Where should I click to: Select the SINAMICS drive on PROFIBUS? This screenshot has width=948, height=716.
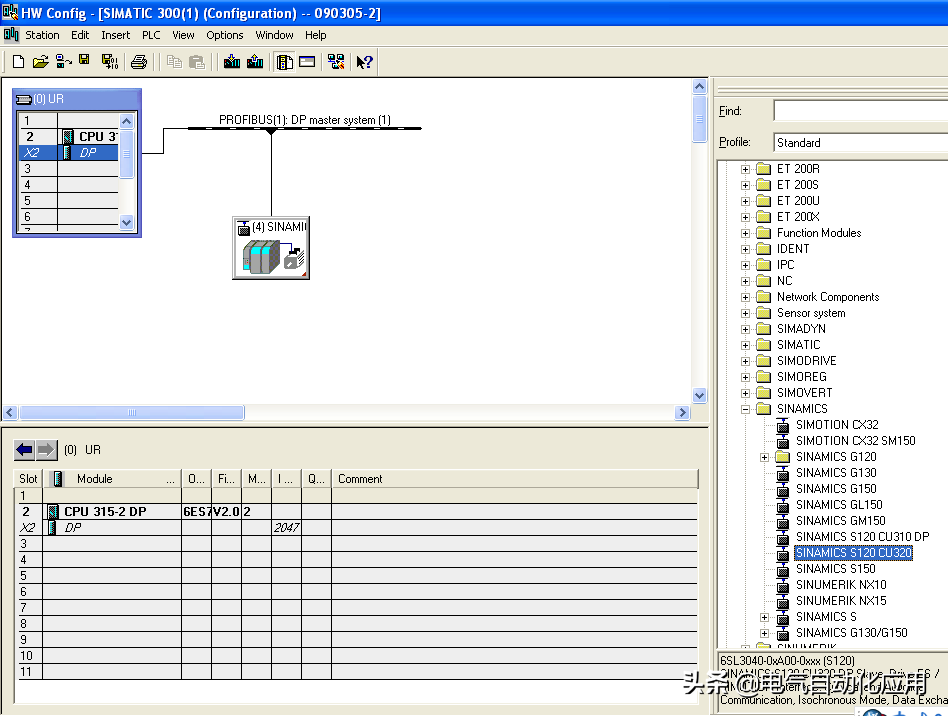(x=271, y=248)
